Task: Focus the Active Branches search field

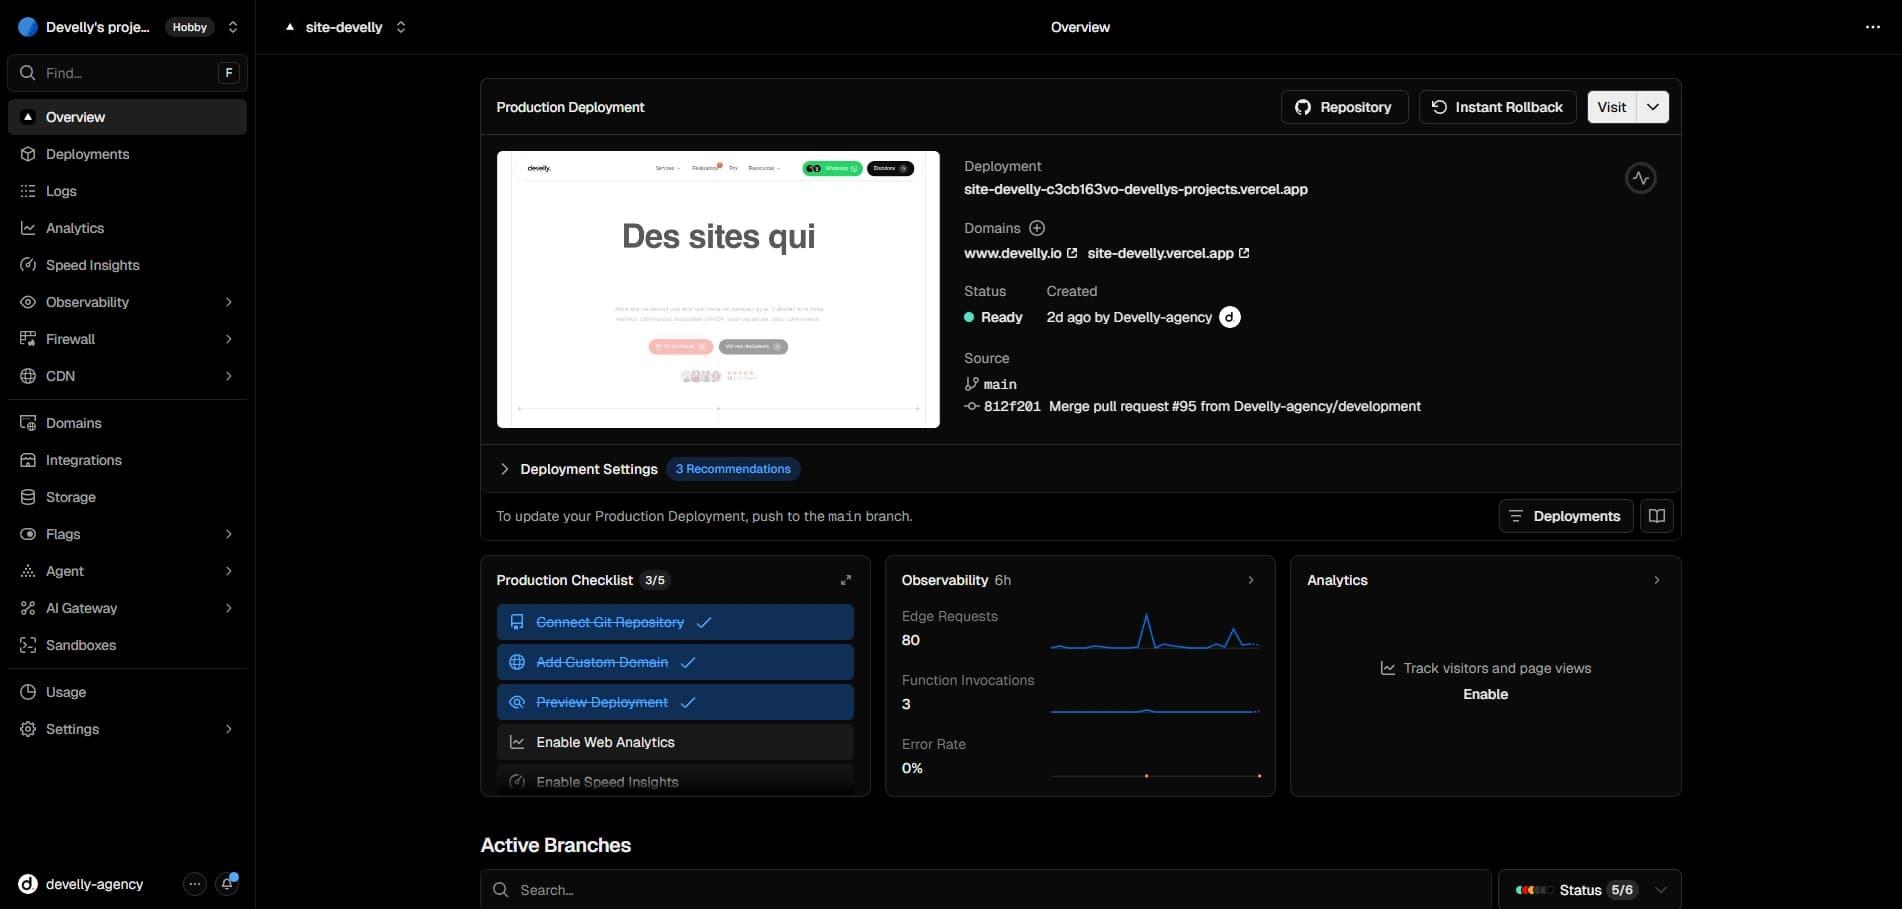Action: (x=986, y=890)
